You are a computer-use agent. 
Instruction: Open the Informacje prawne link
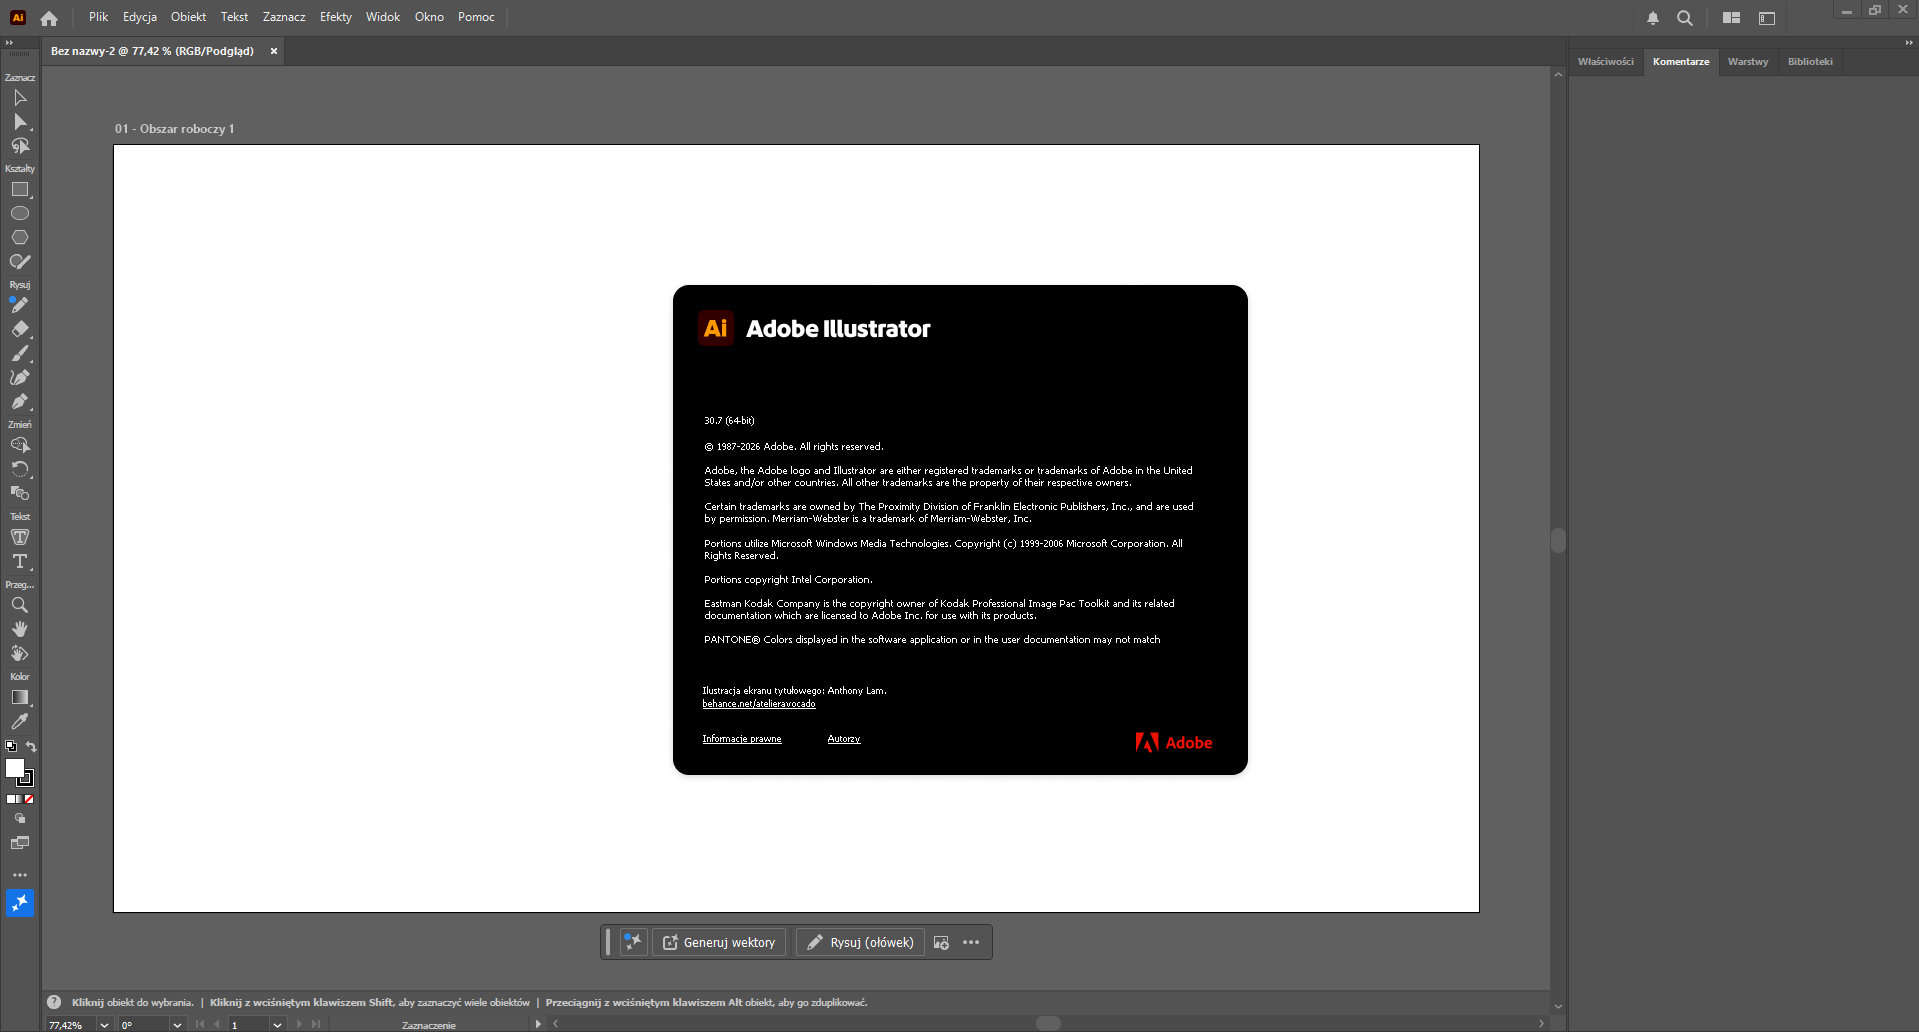[742, 739]
